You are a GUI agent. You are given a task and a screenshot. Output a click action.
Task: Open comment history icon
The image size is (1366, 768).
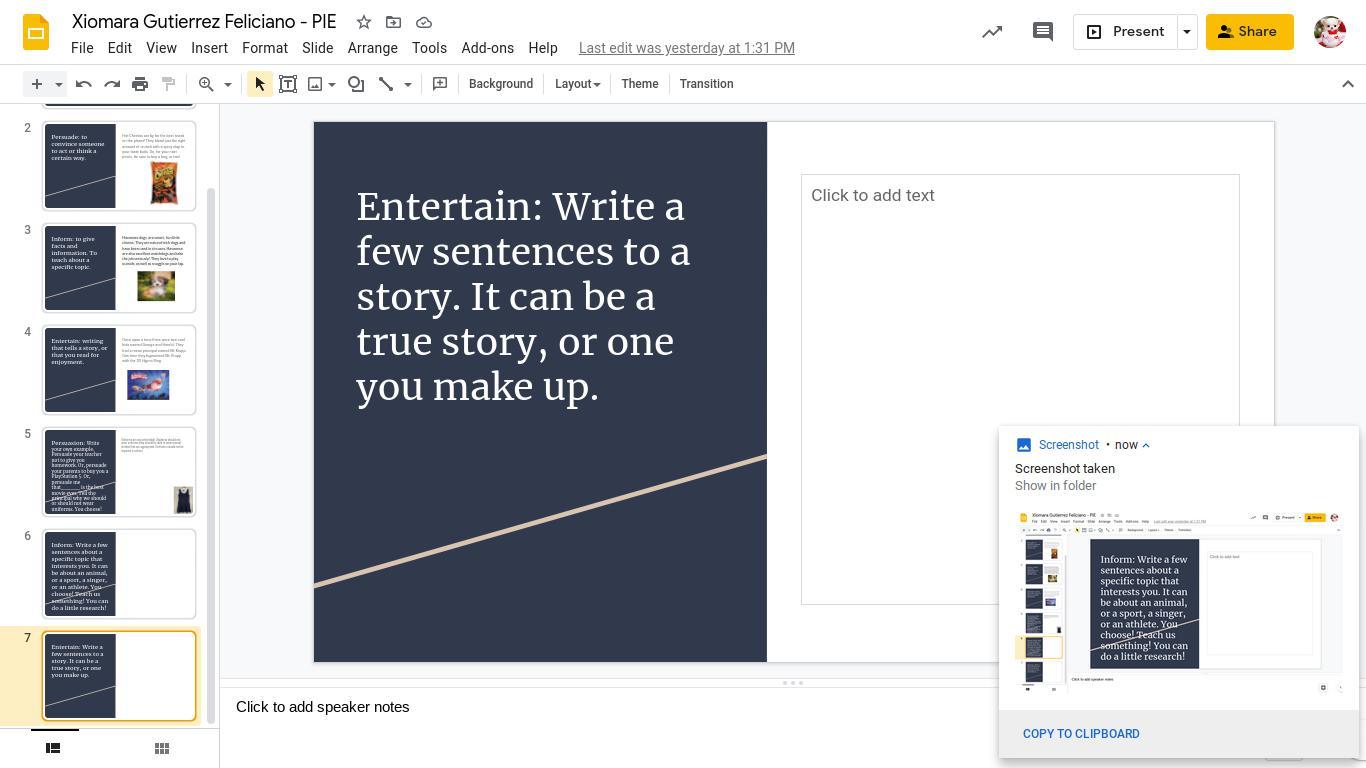tap(1042, 32)
